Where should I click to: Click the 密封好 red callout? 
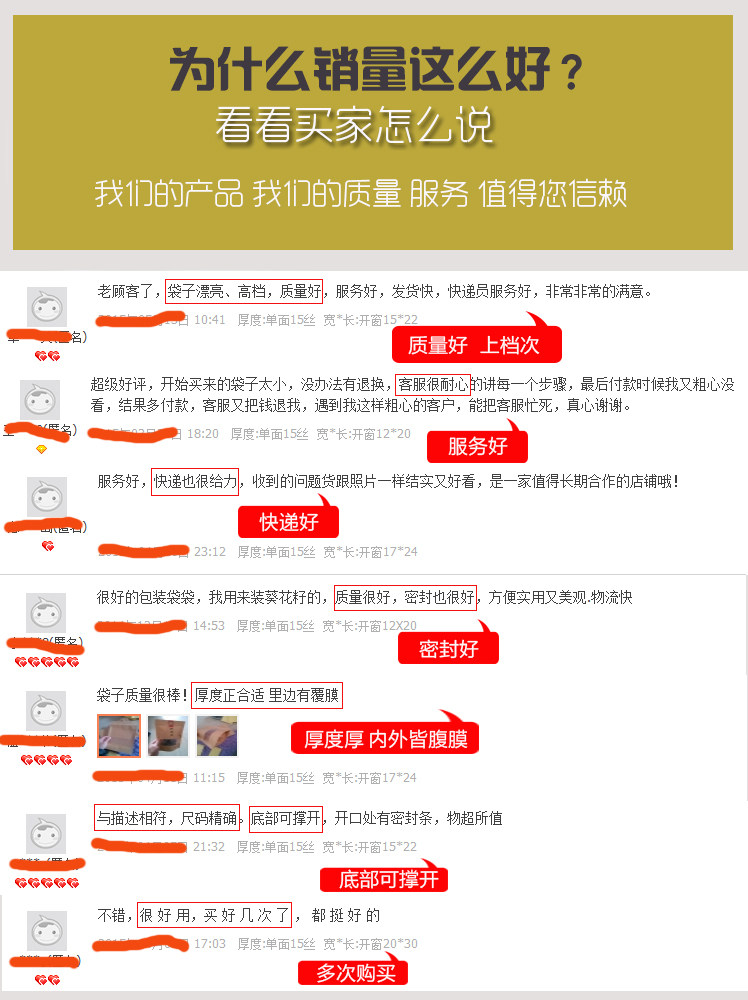click(x=448, y=649)
